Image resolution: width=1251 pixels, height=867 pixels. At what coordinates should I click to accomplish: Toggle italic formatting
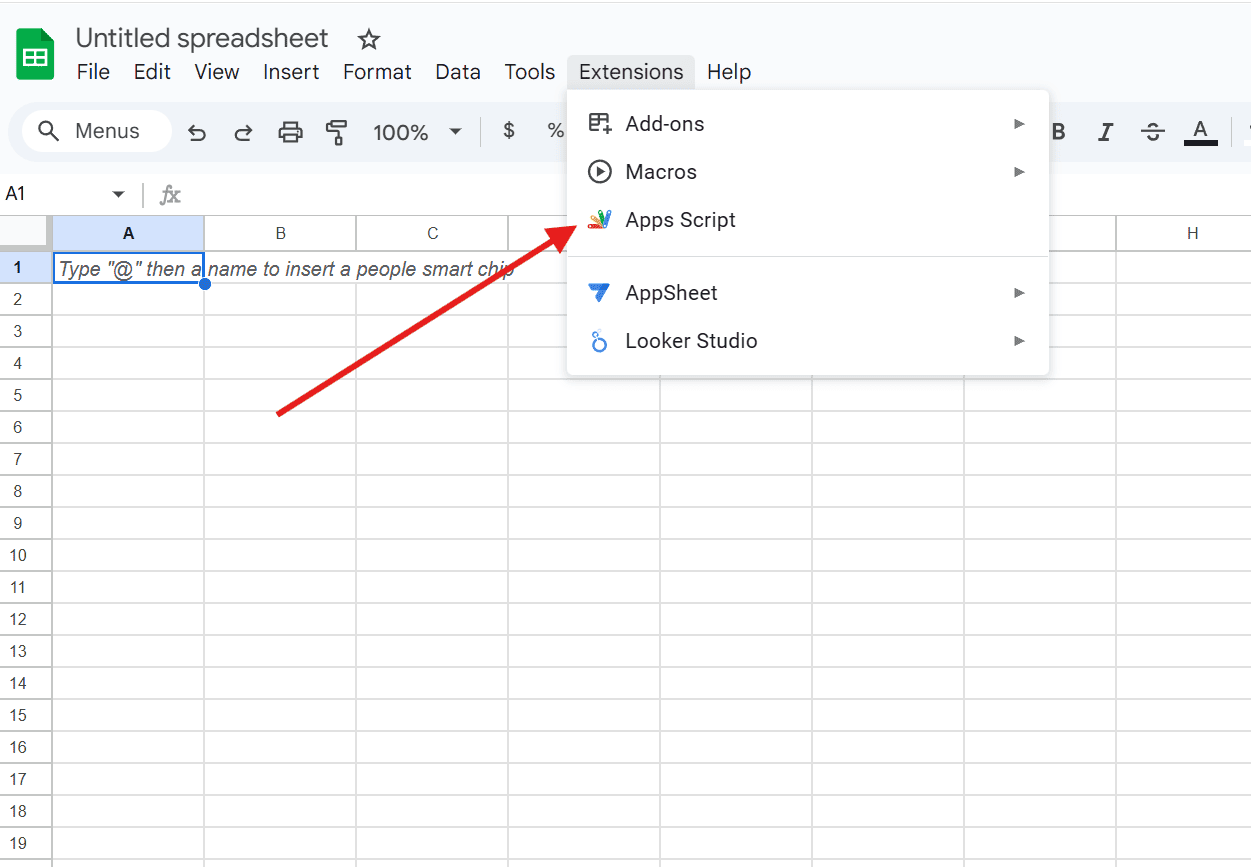tap(1105, 132)
